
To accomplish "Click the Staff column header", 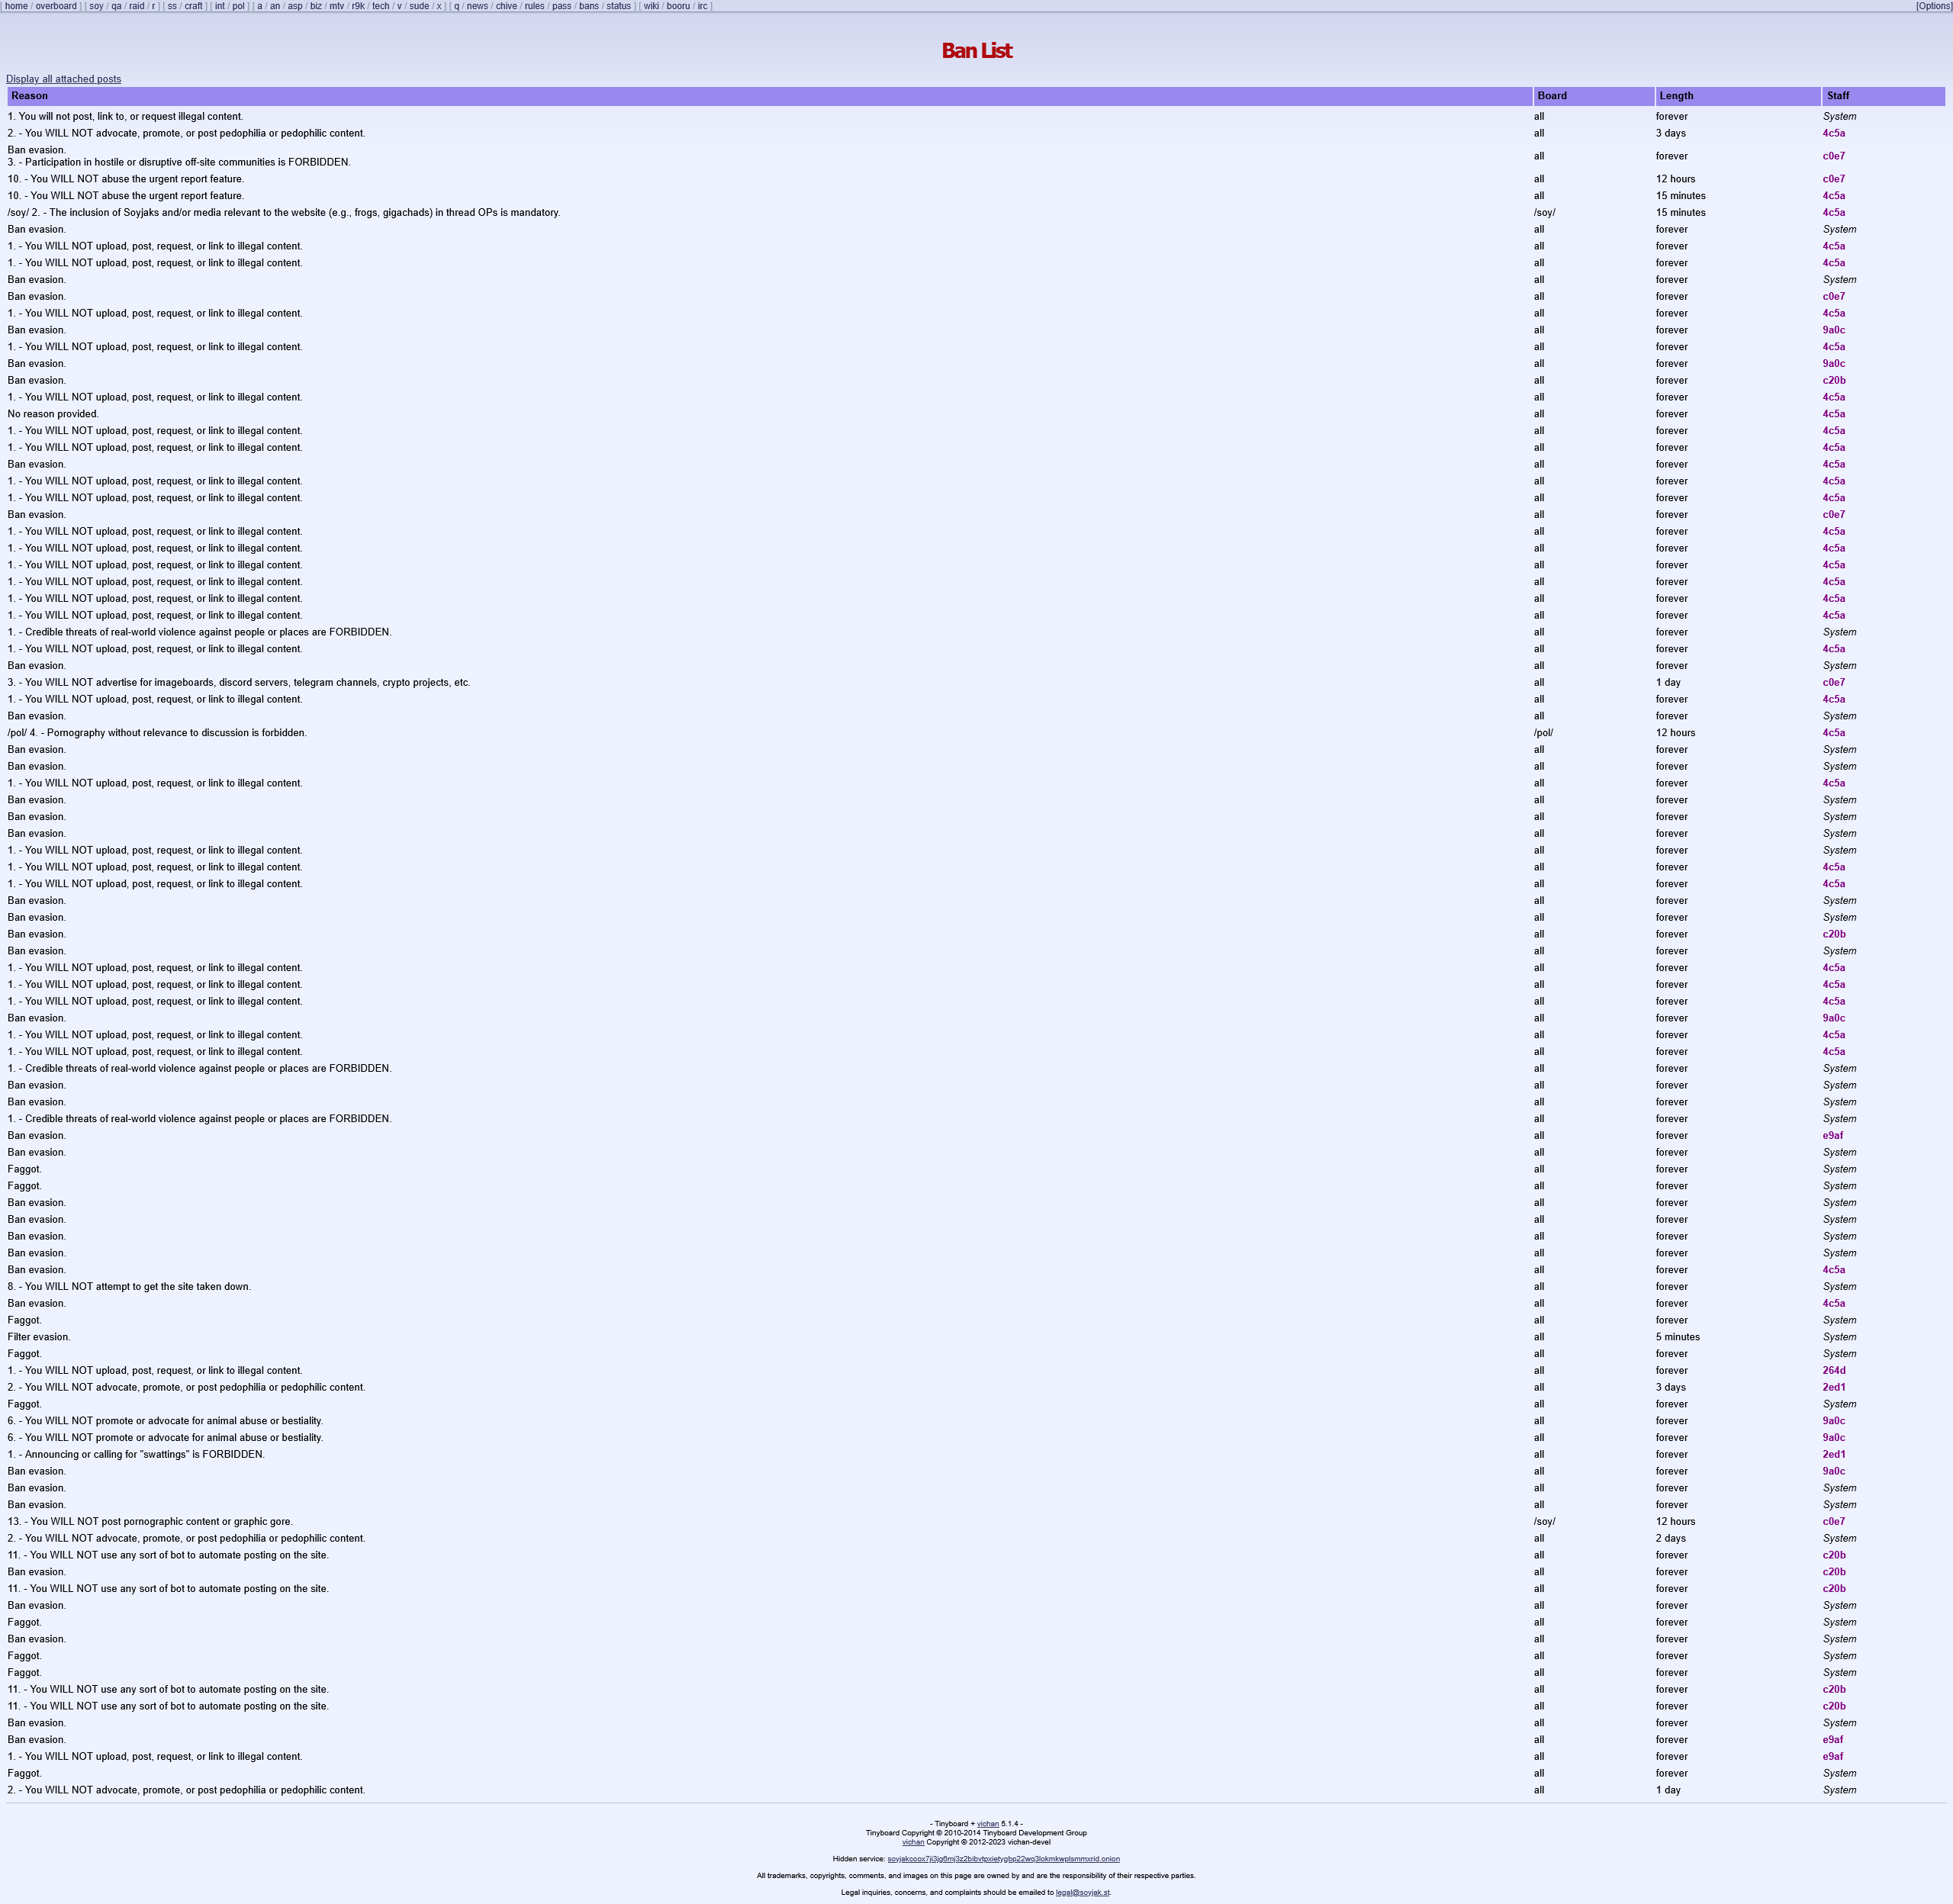I will [1837, 96].
